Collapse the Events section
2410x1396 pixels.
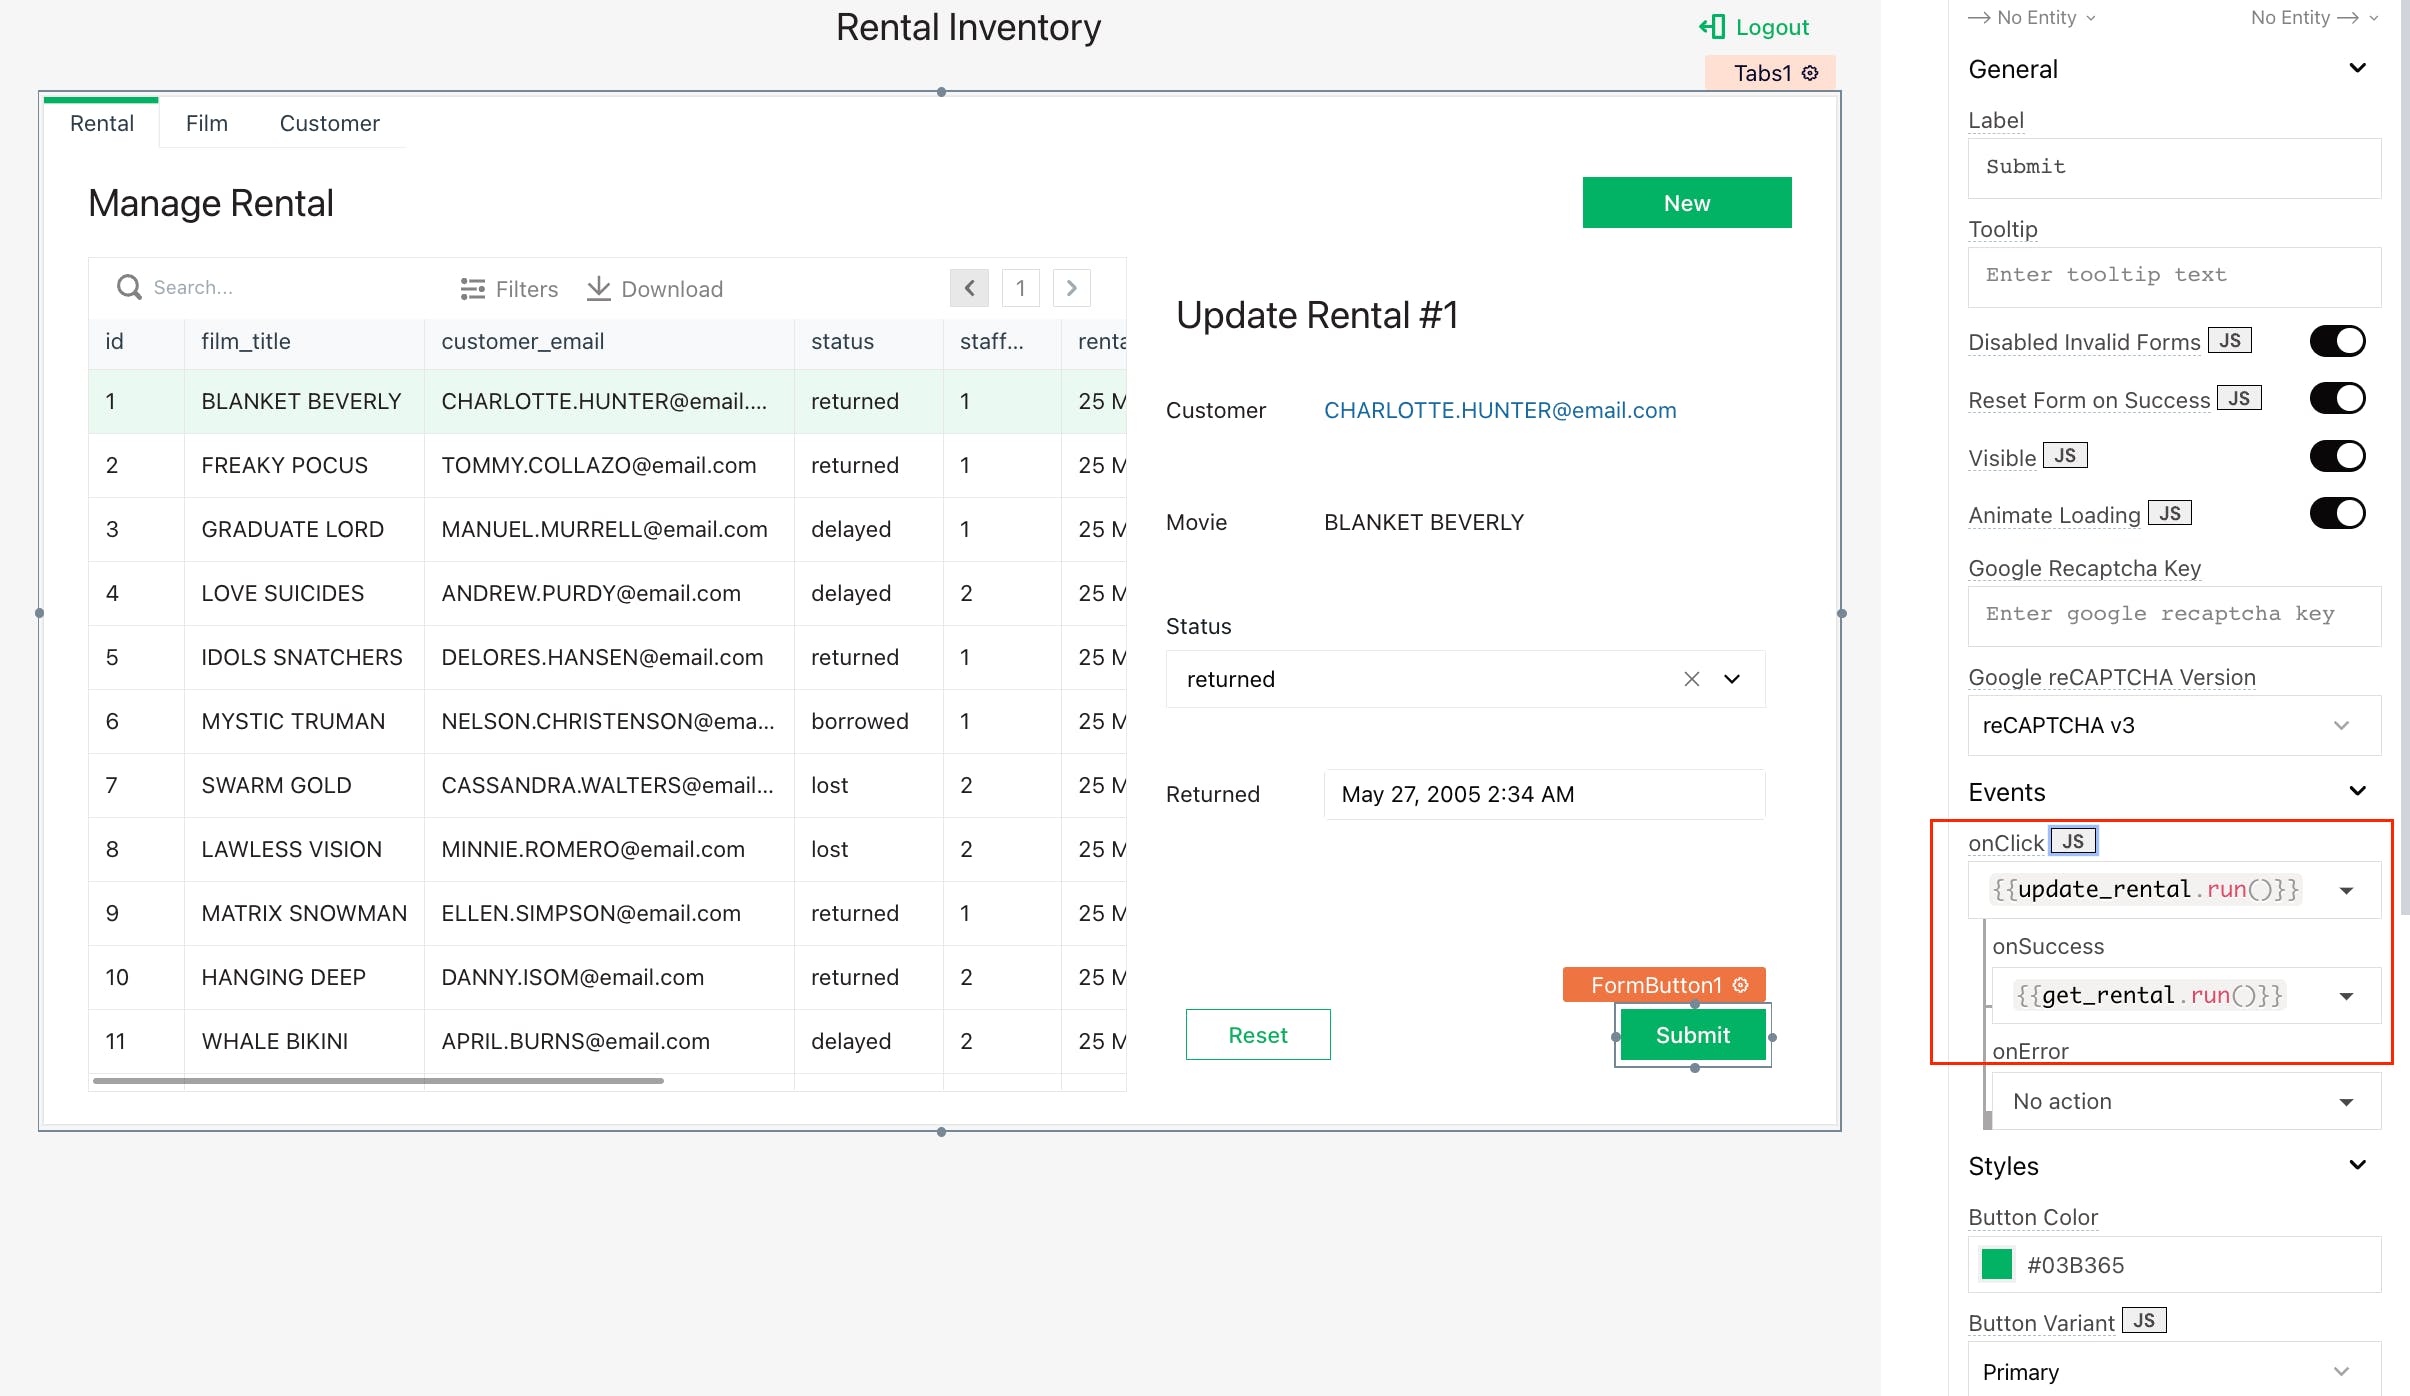tap(2357, 792)
